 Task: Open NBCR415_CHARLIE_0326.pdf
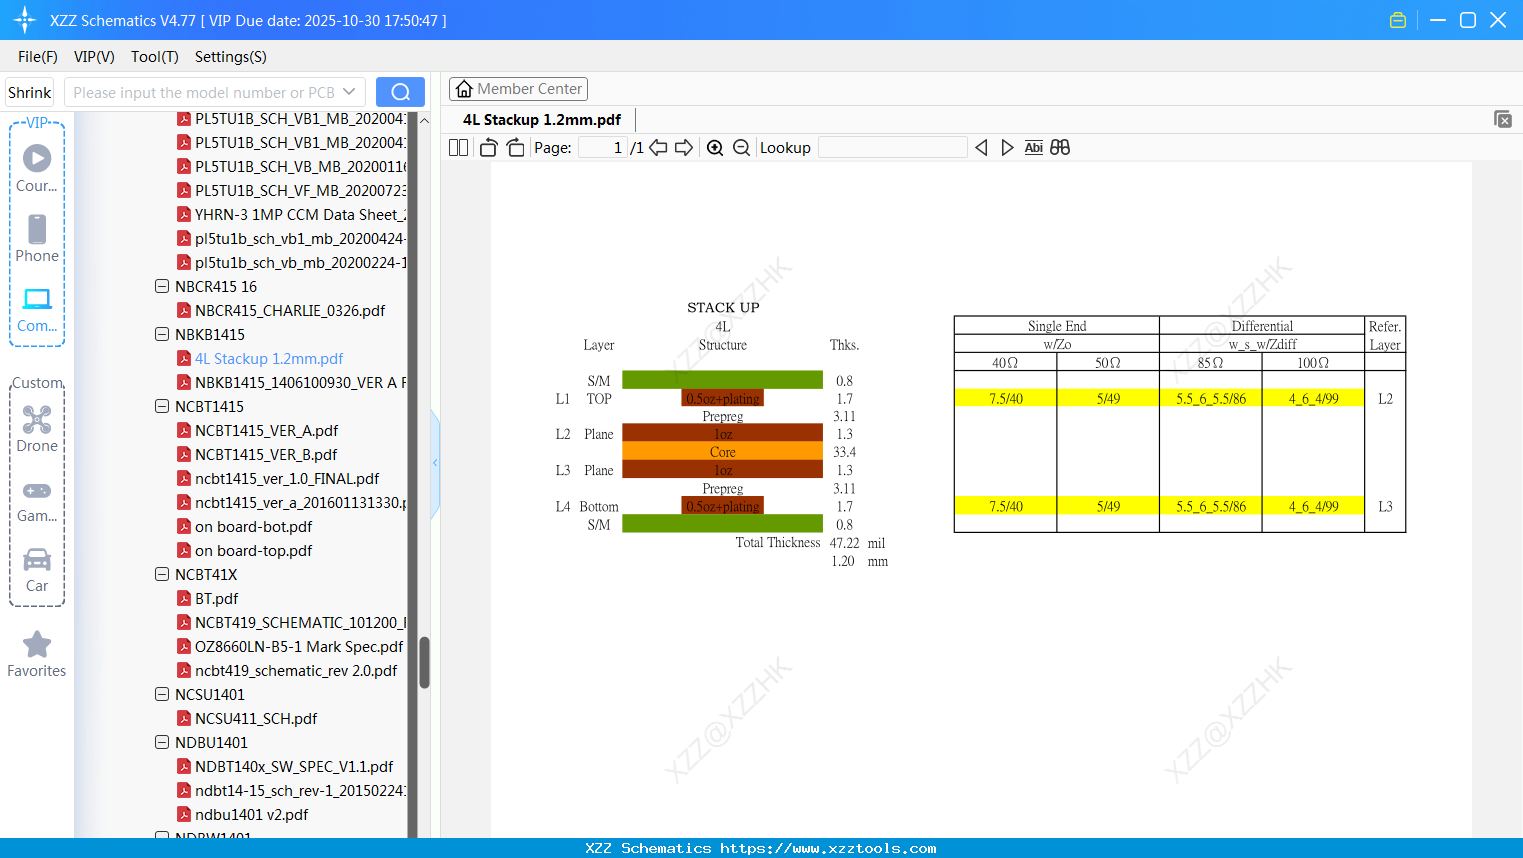tap(290, 311)
